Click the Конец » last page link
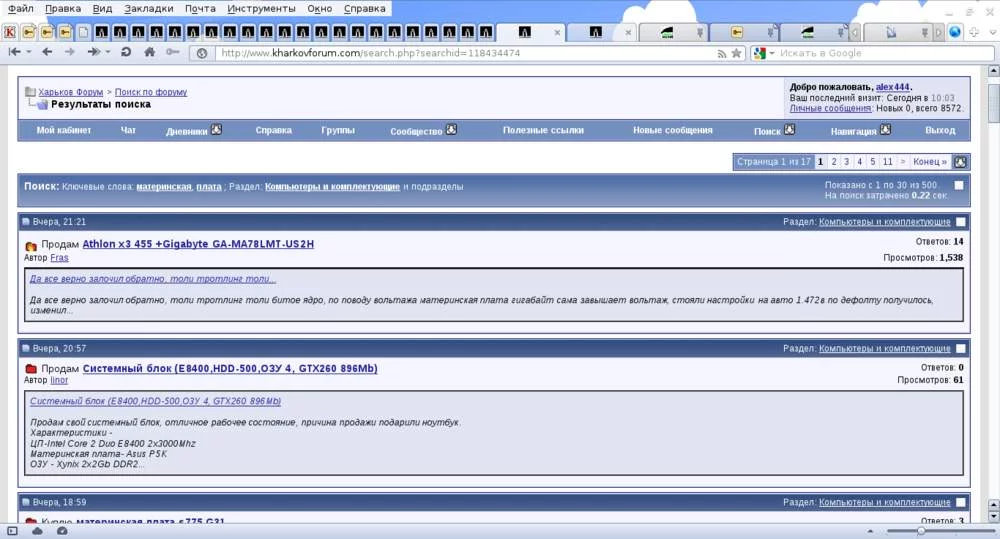This screenshot has height=539, width=1000. pos(929,161)
